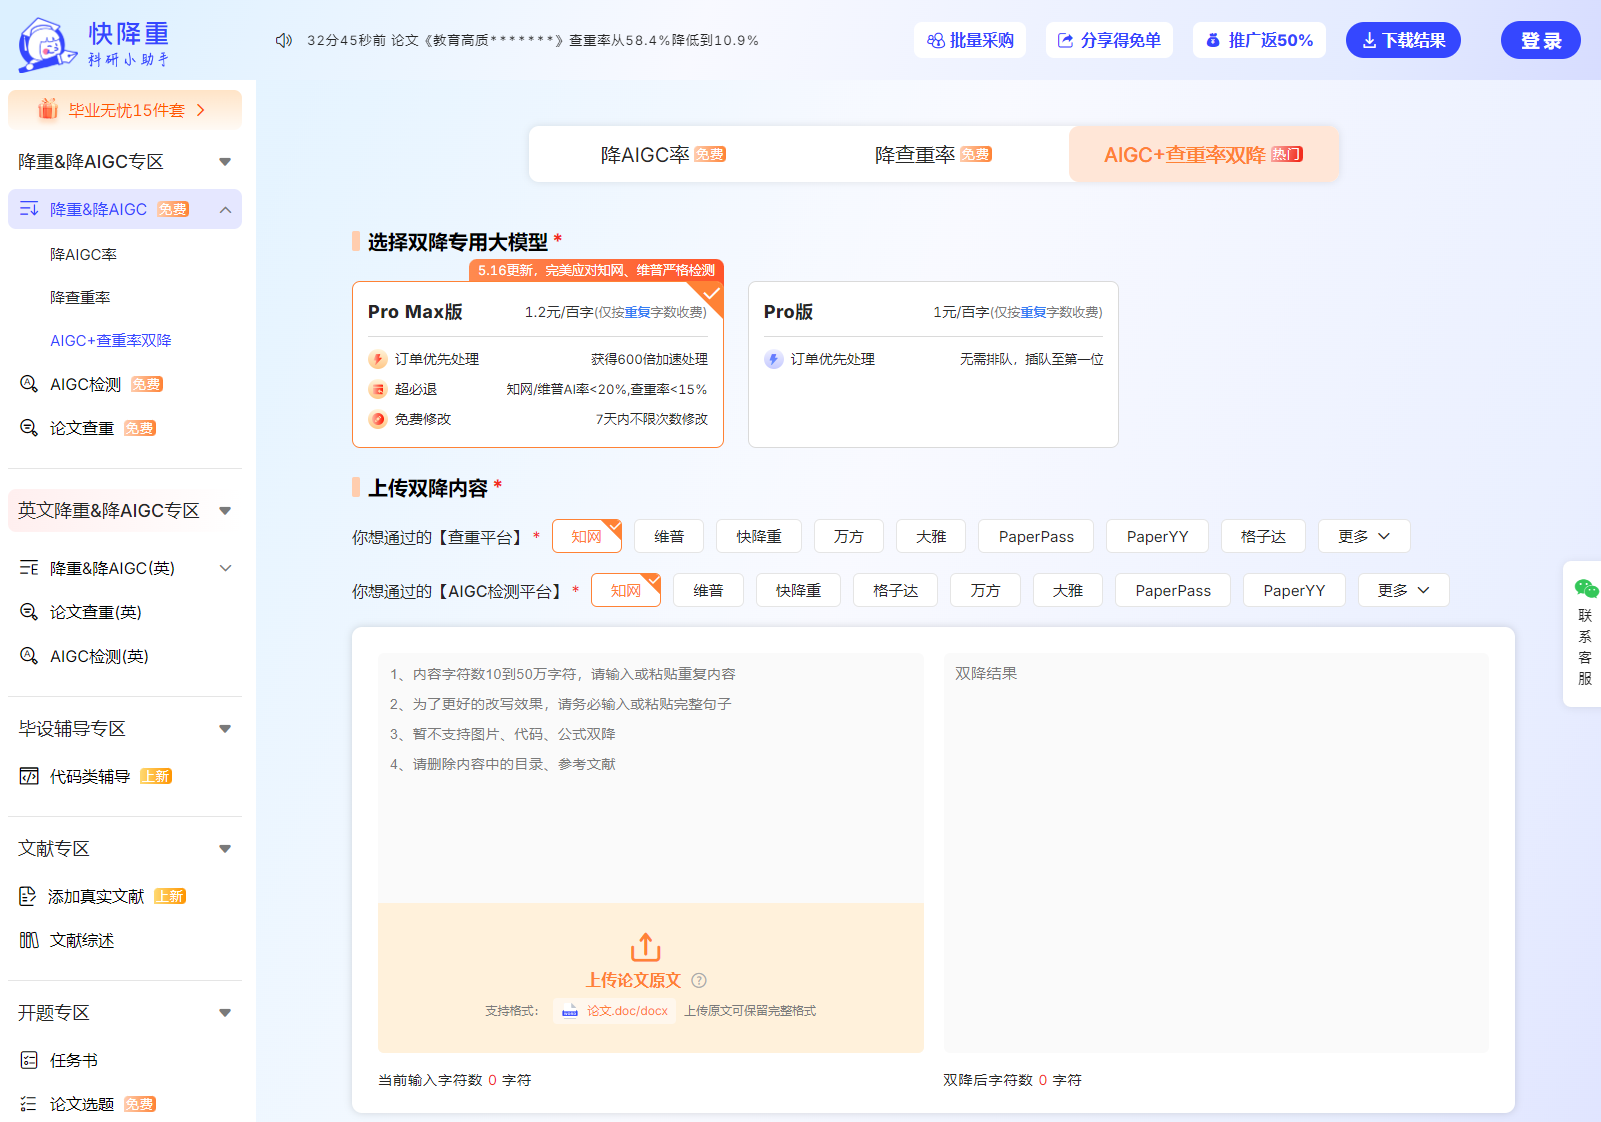Collapse the 降重&降AIGC submenu chevron
This screenshot has height=1122, width=1601.
(225, 209)
